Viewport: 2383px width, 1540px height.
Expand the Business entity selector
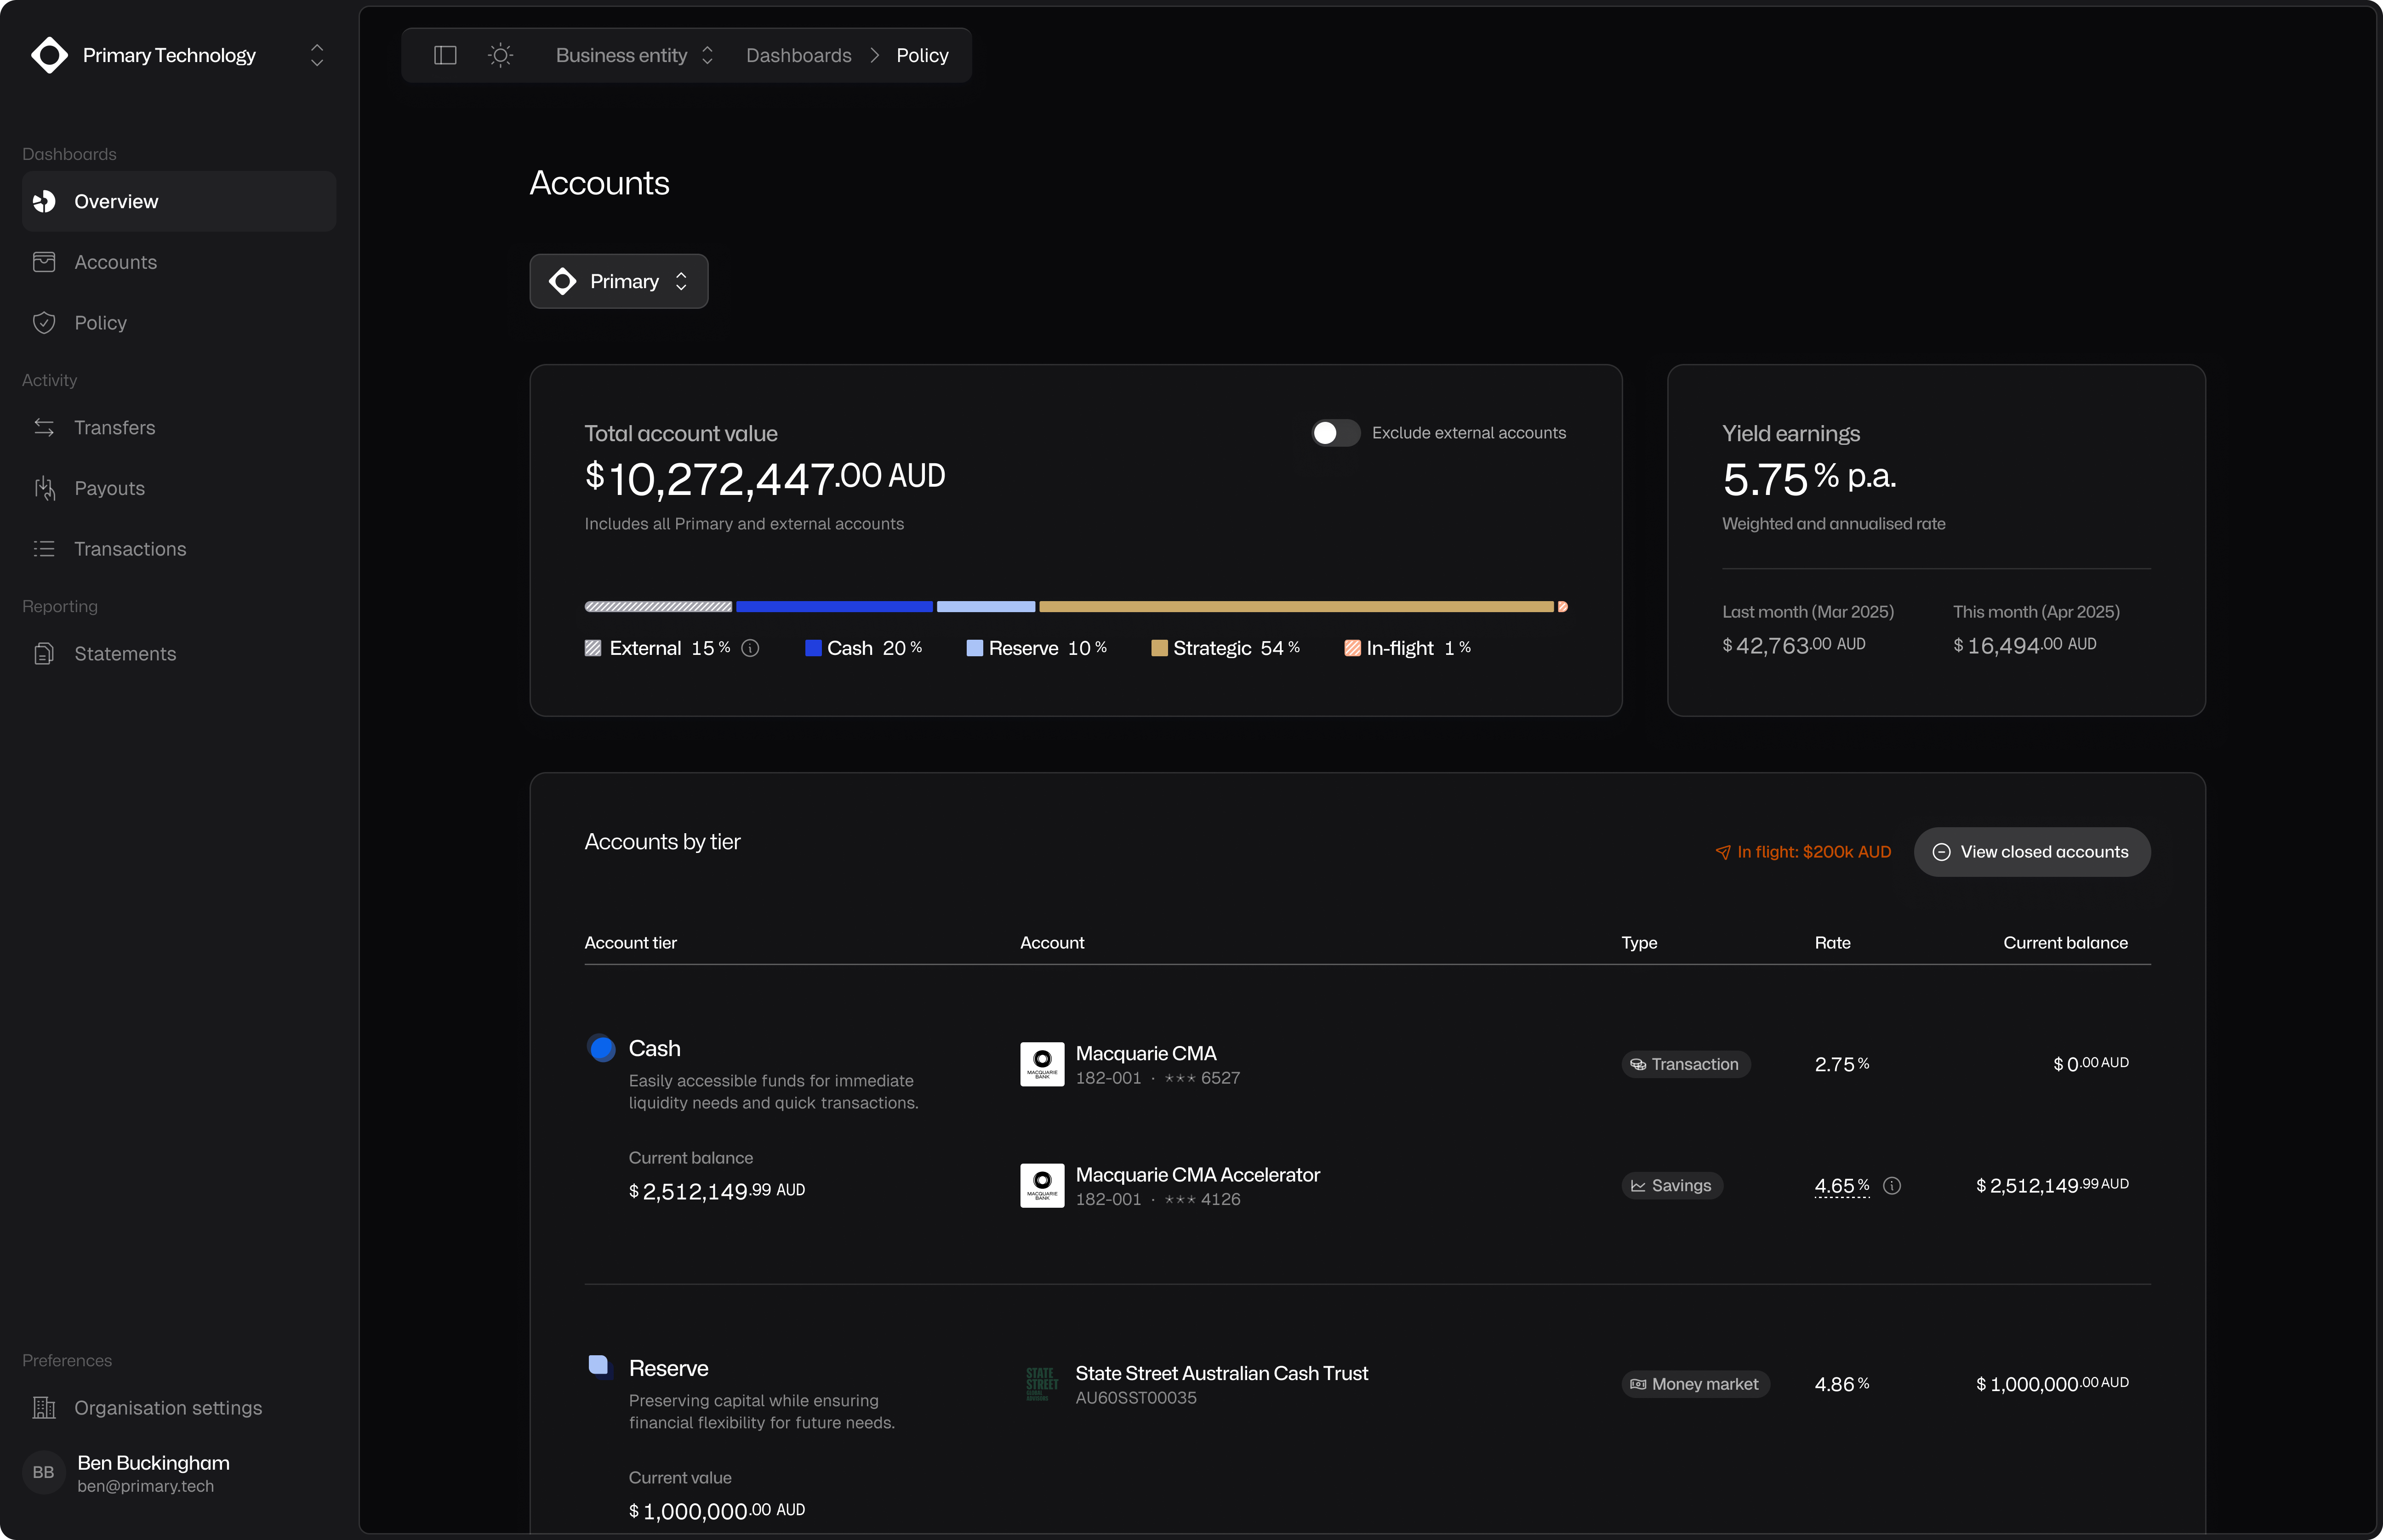pyautogui.click(x=634, y=55)
